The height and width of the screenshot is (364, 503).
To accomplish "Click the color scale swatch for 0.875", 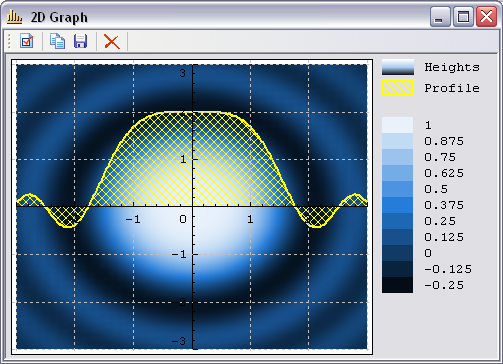I will (397, 141).
